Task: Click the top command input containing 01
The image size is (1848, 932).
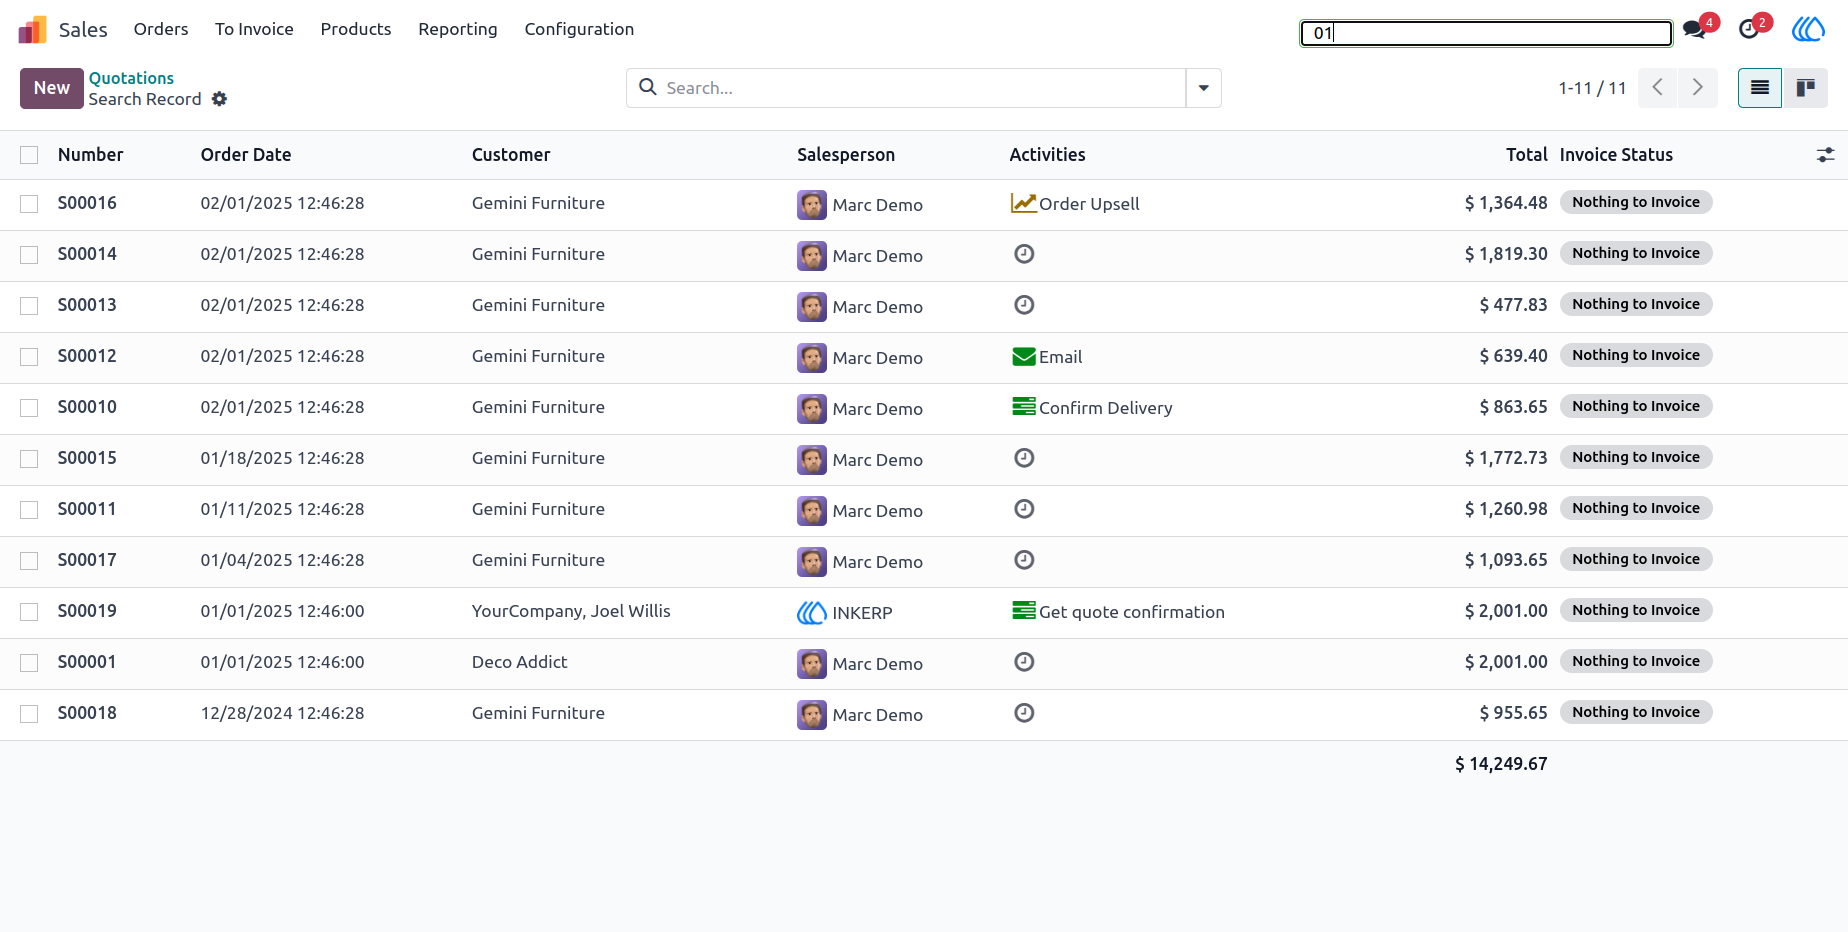Action: tap(1486, 33)
